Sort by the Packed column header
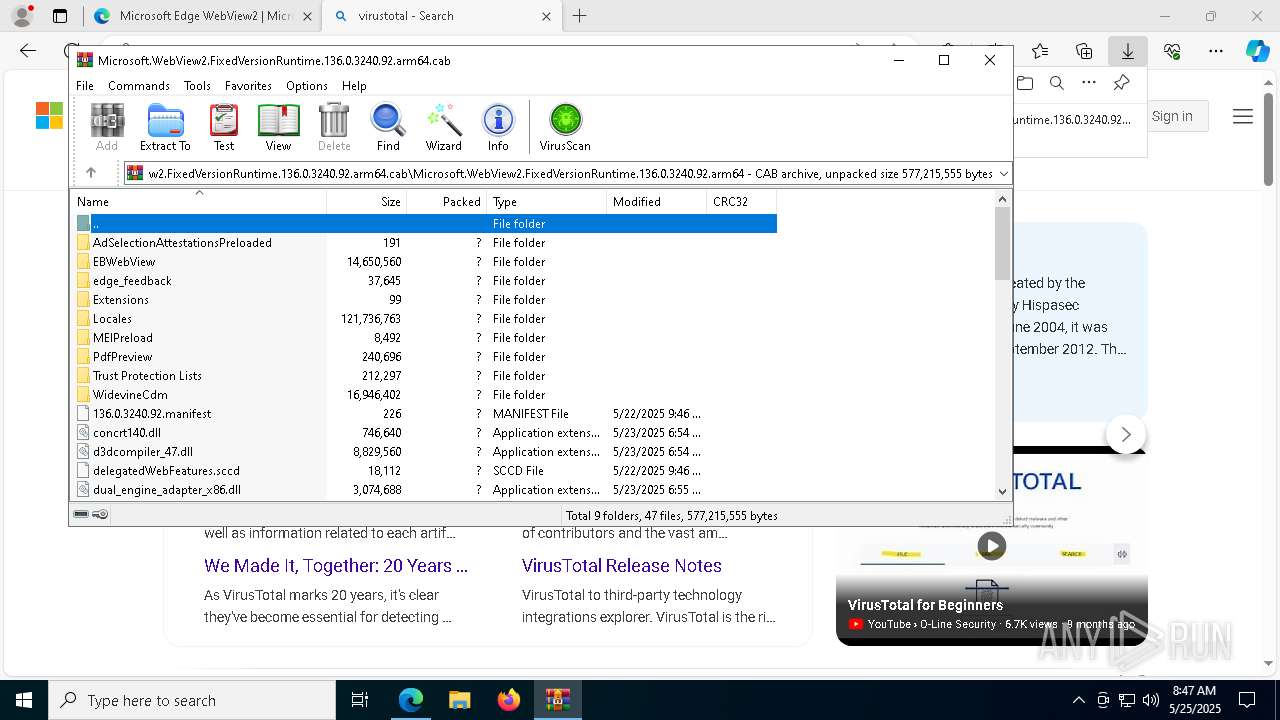The image size is (1280, 720). click(446, 202)
